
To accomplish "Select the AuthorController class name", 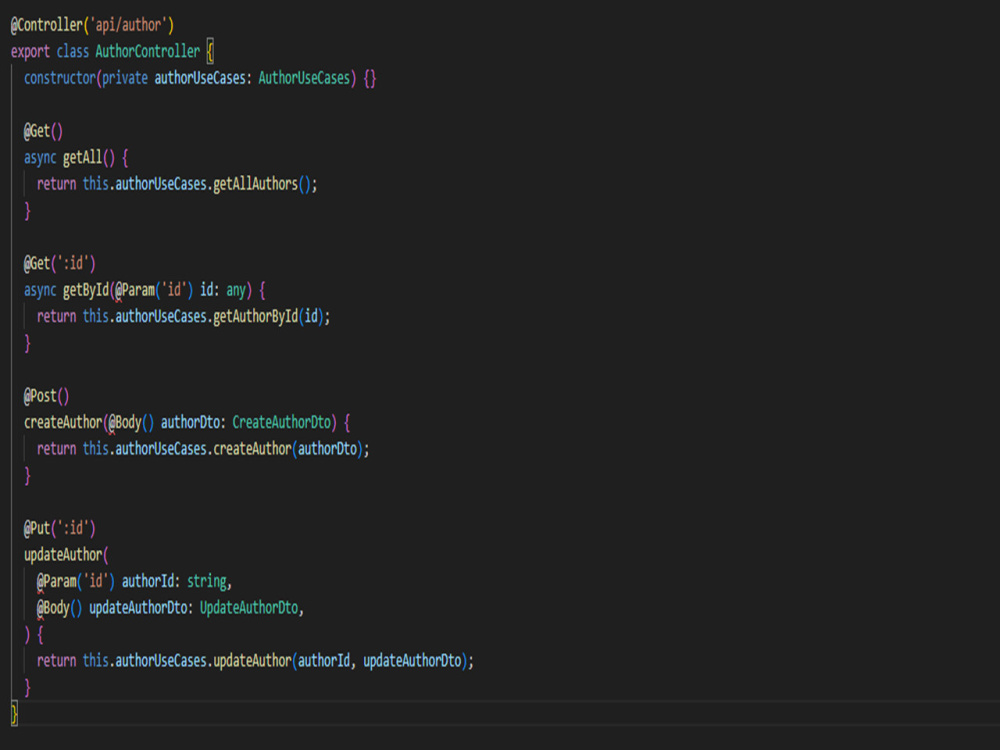I will tap(147, 51).
